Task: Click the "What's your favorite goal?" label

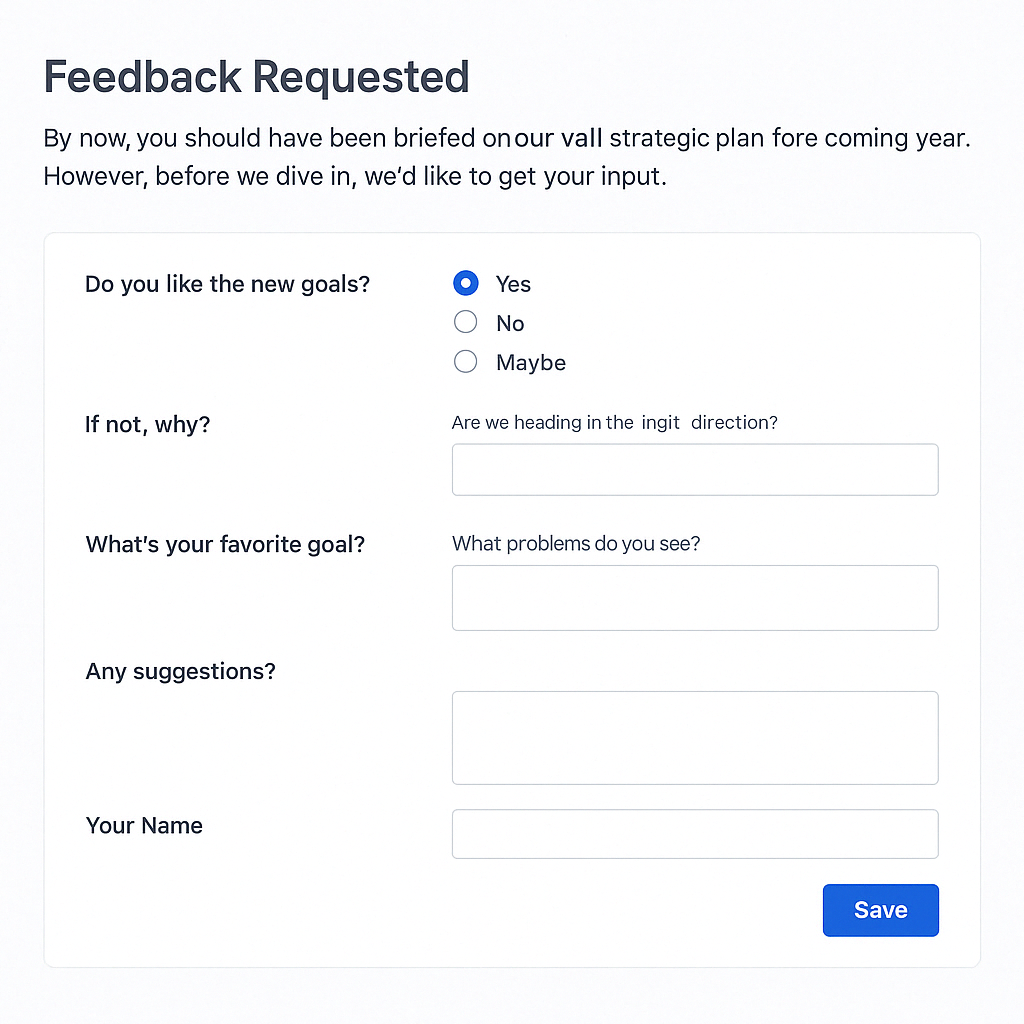Action: (225, 544)
